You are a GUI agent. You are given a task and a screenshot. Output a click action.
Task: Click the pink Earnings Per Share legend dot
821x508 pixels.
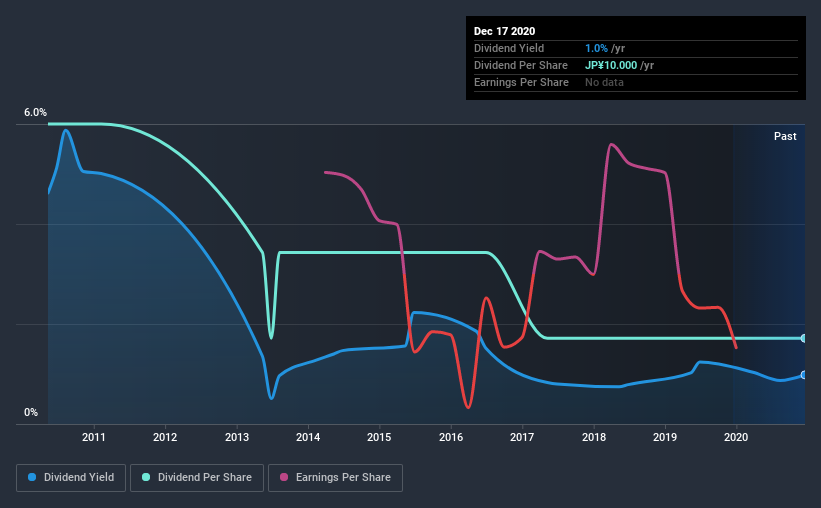click(284, 477)
